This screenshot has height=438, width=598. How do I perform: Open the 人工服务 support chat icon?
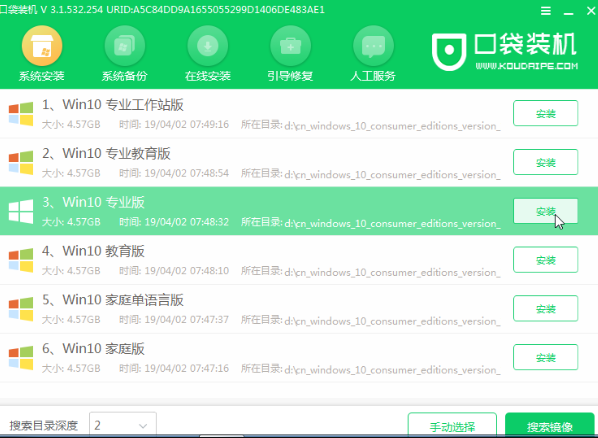click(x=373, y=46)
